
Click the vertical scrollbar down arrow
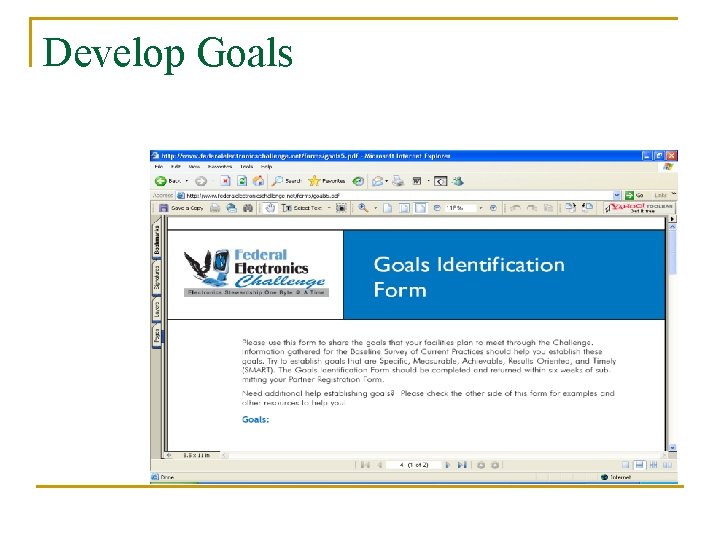coord(672,447)
